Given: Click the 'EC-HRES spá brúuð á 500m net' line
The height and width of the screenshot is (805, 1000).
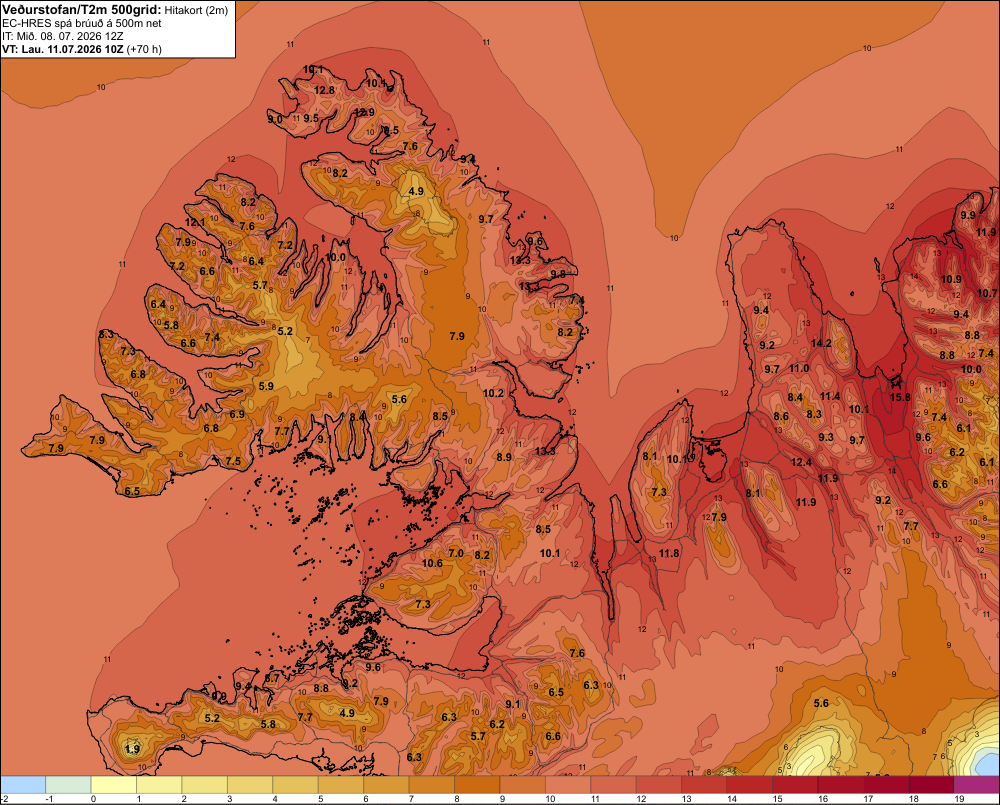Looking at the screenshot, I should tap(82, 24).
